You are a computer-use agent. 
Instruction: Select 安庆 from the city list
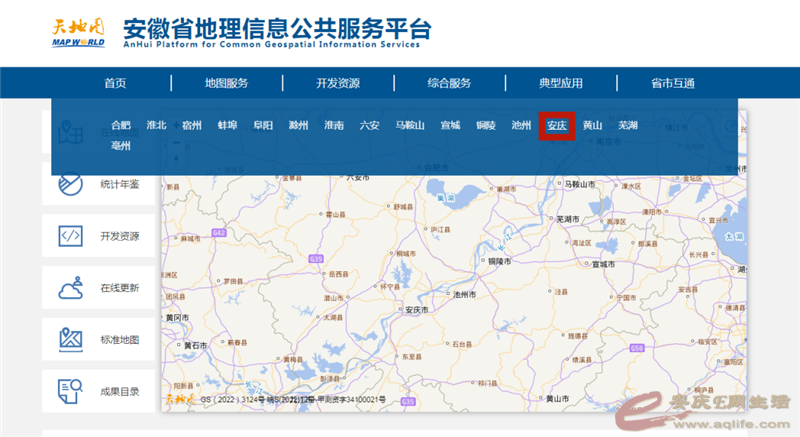tap(556, 126)
